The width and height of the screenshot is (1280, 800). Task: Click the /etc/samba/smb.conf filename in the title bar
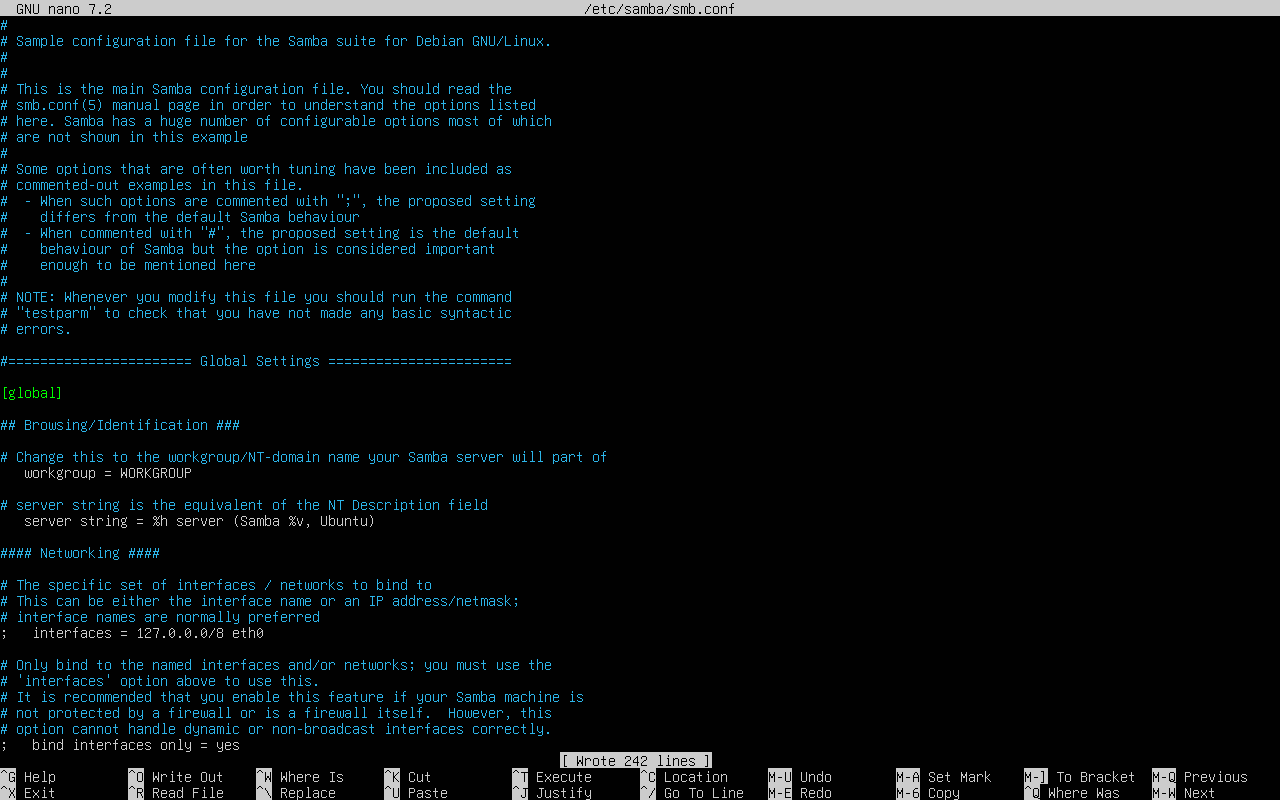tap(660, 9)
